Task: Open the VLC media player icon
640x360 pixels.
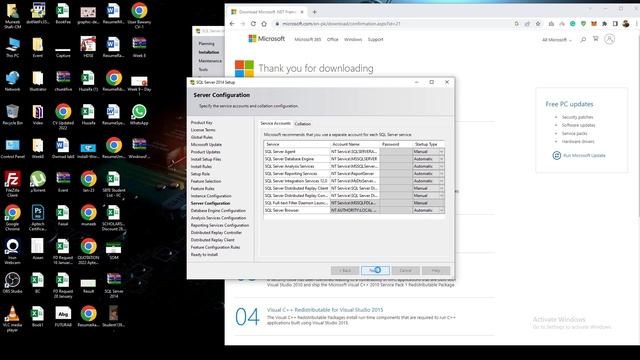Action: coord(12,318)
